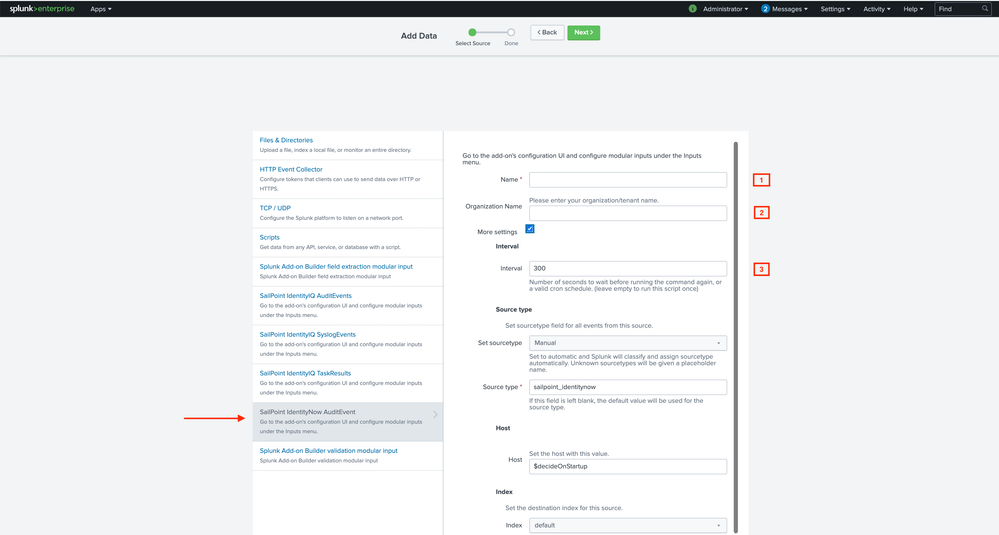Click chevron arrow on SailPoint IdentityNow AuditEvent

coord(435,414)
